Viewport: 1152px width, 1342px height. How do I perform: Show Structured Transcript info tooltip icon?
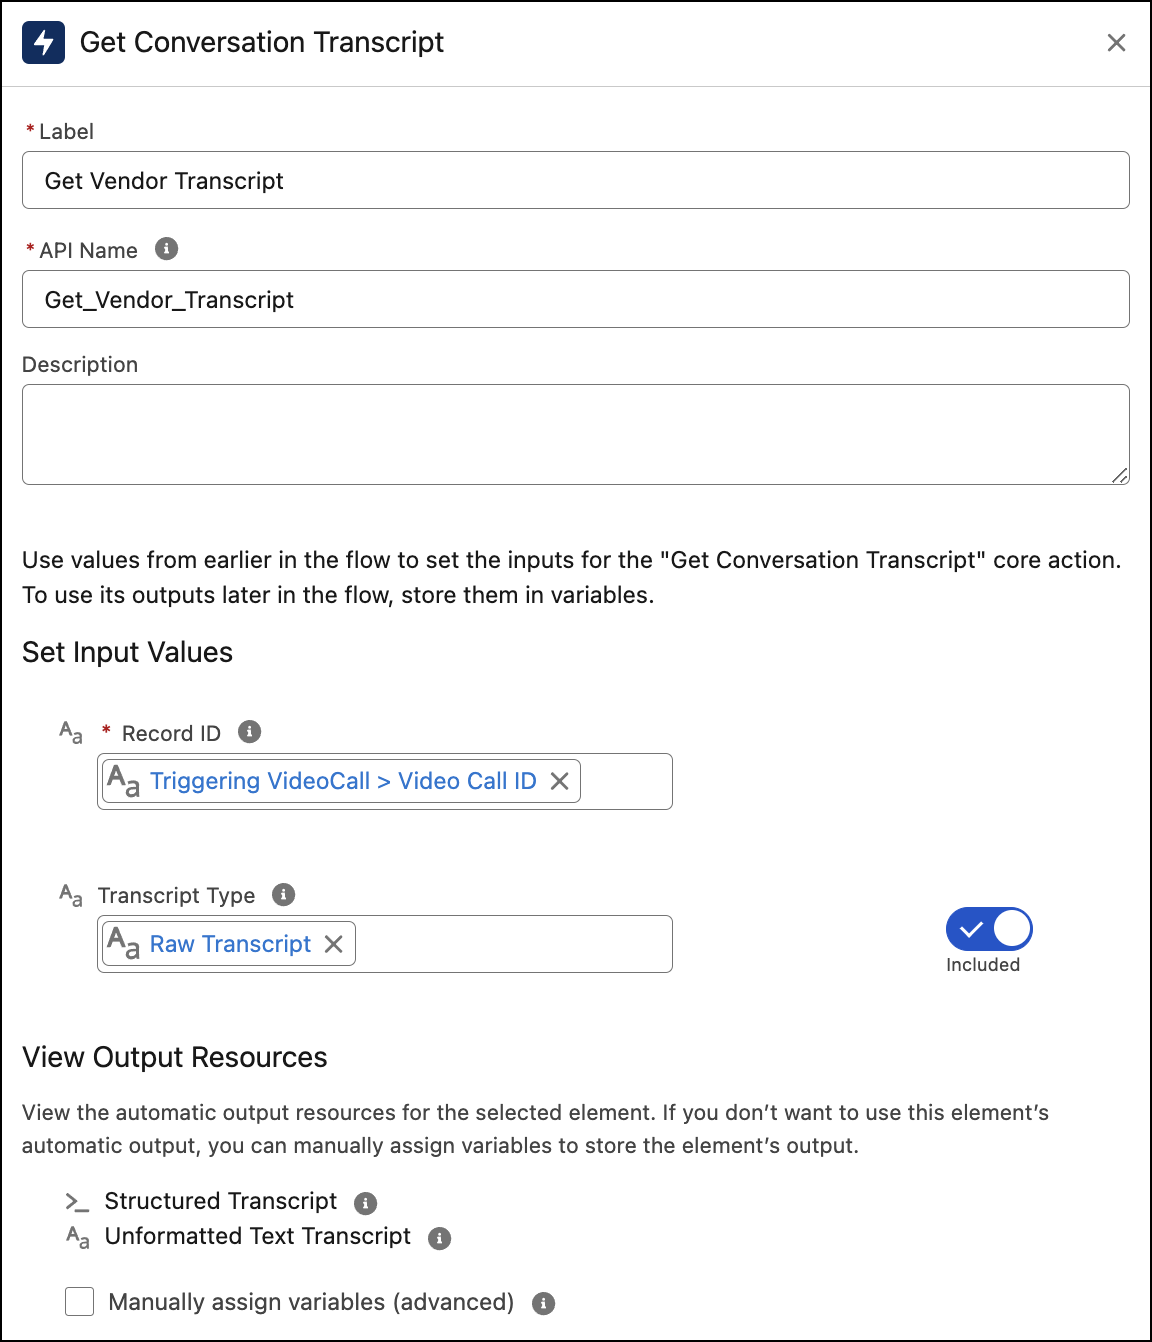point(366,1203)
